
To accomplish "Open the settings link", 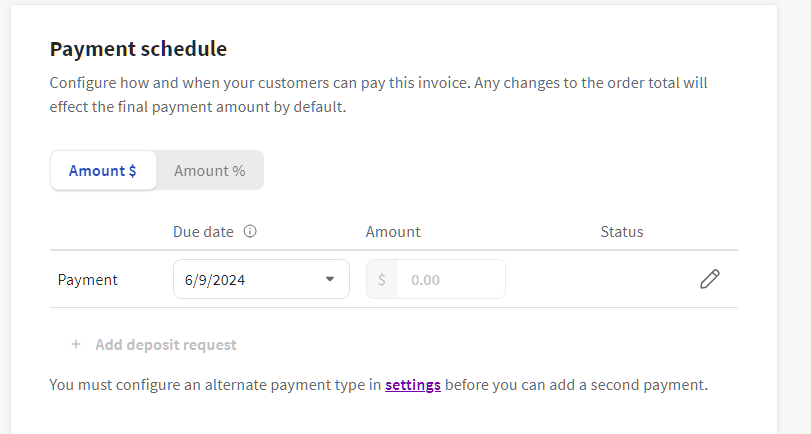I will [413, 384].
